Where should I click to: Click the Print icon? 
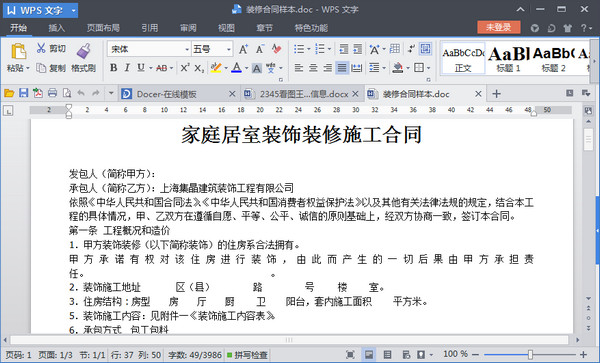[52, 93]
